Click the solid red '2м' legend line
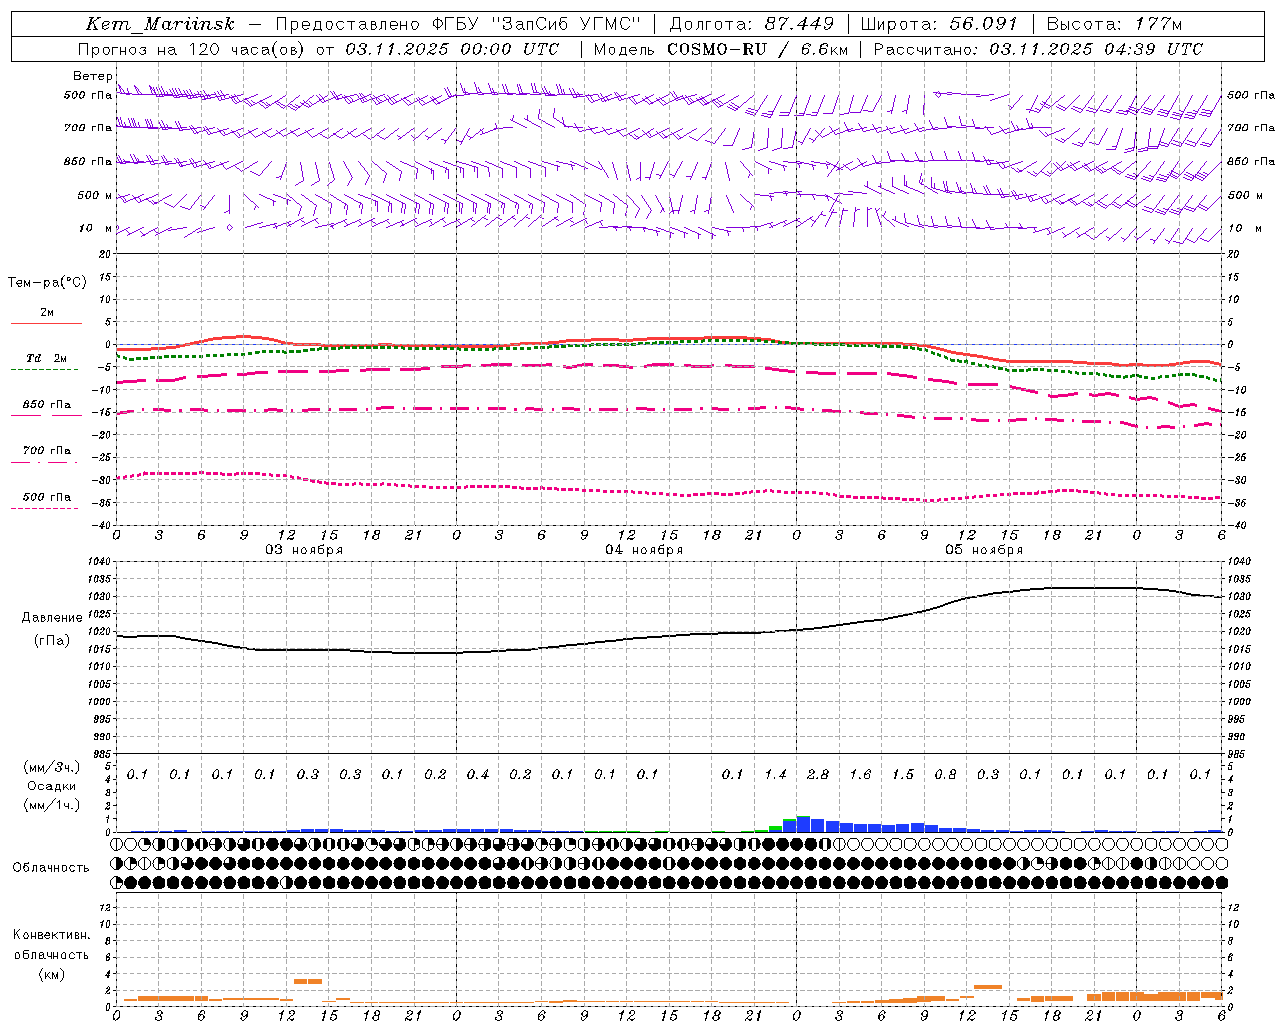The width and height of the screenshot is (1280, 1024). (46, 324)
